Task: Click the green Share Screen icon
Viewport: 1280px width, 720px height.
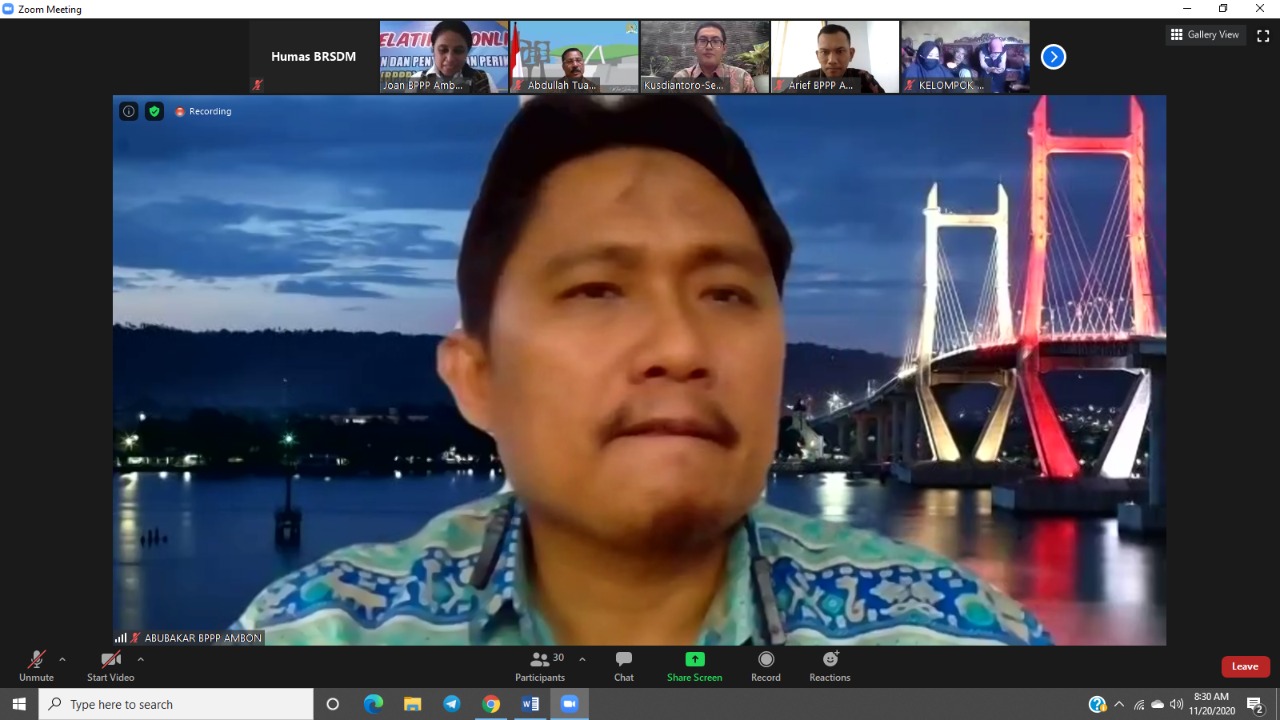Action: coord(694,660)
